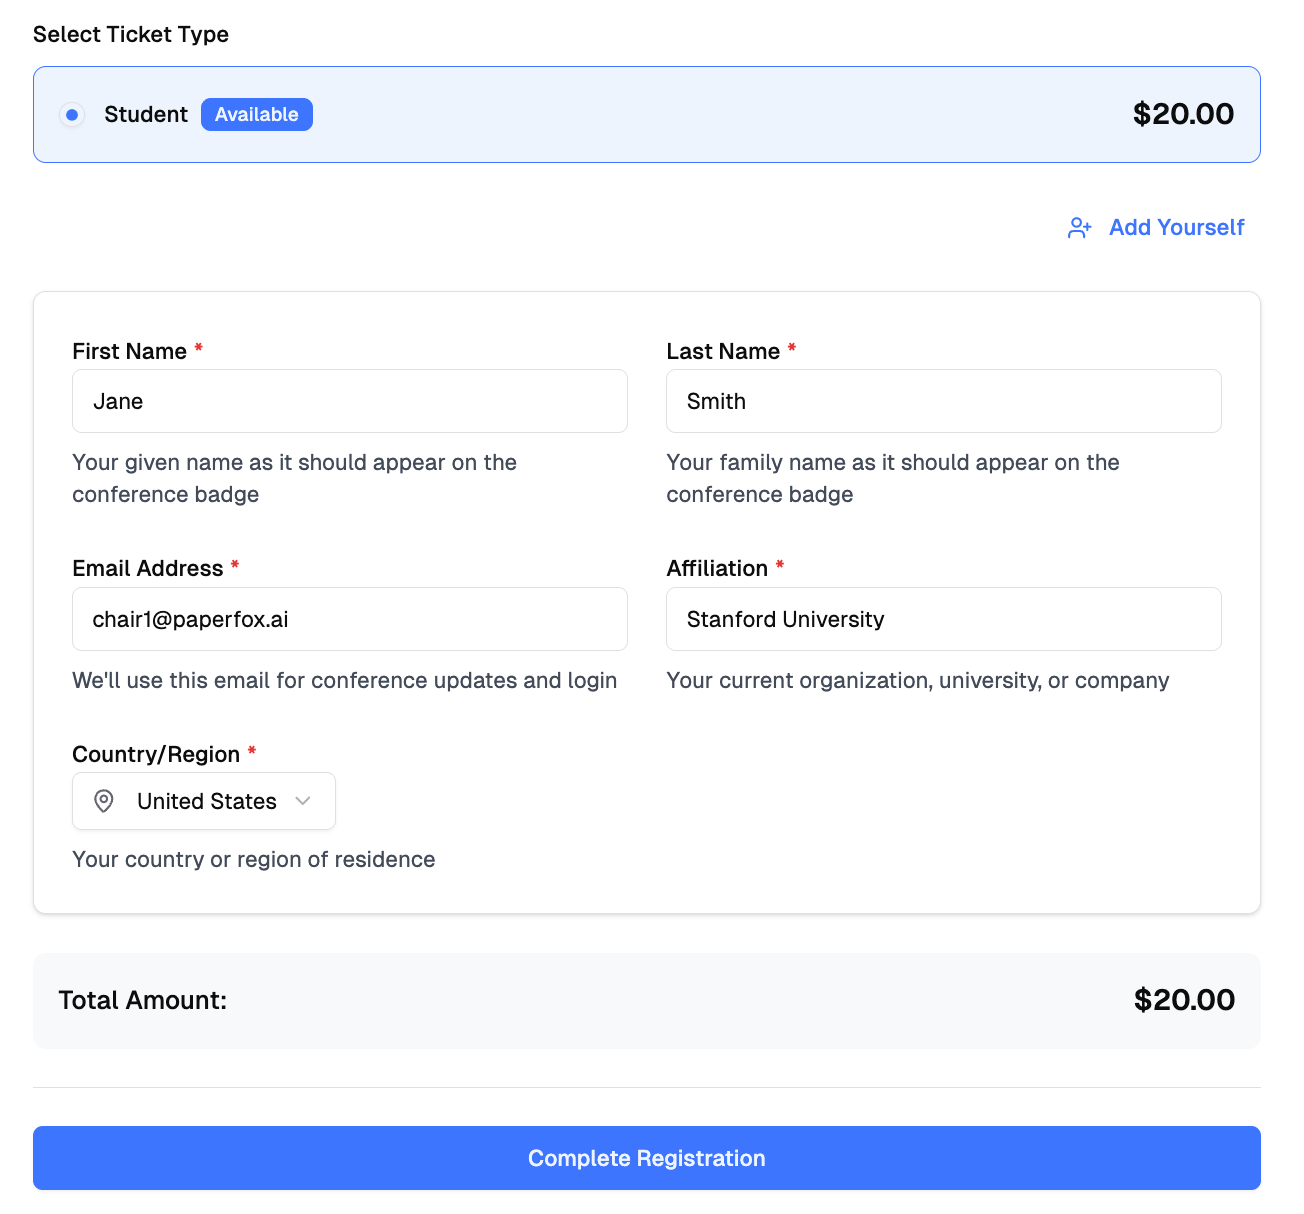Click the location pin icon in Country field
This screenshot has width=1304, height=1214.
pos(104,801)
